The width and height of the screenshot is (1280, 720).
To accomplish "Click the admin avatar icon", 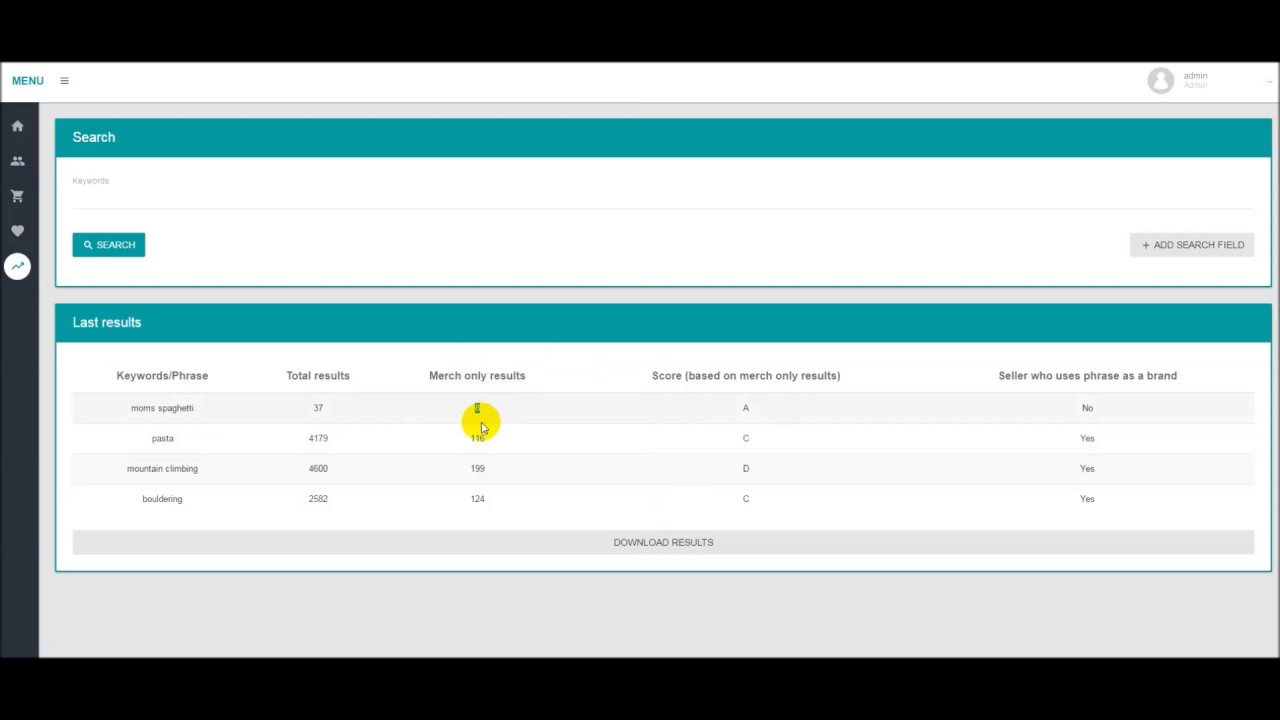I will coord(1160,81).
